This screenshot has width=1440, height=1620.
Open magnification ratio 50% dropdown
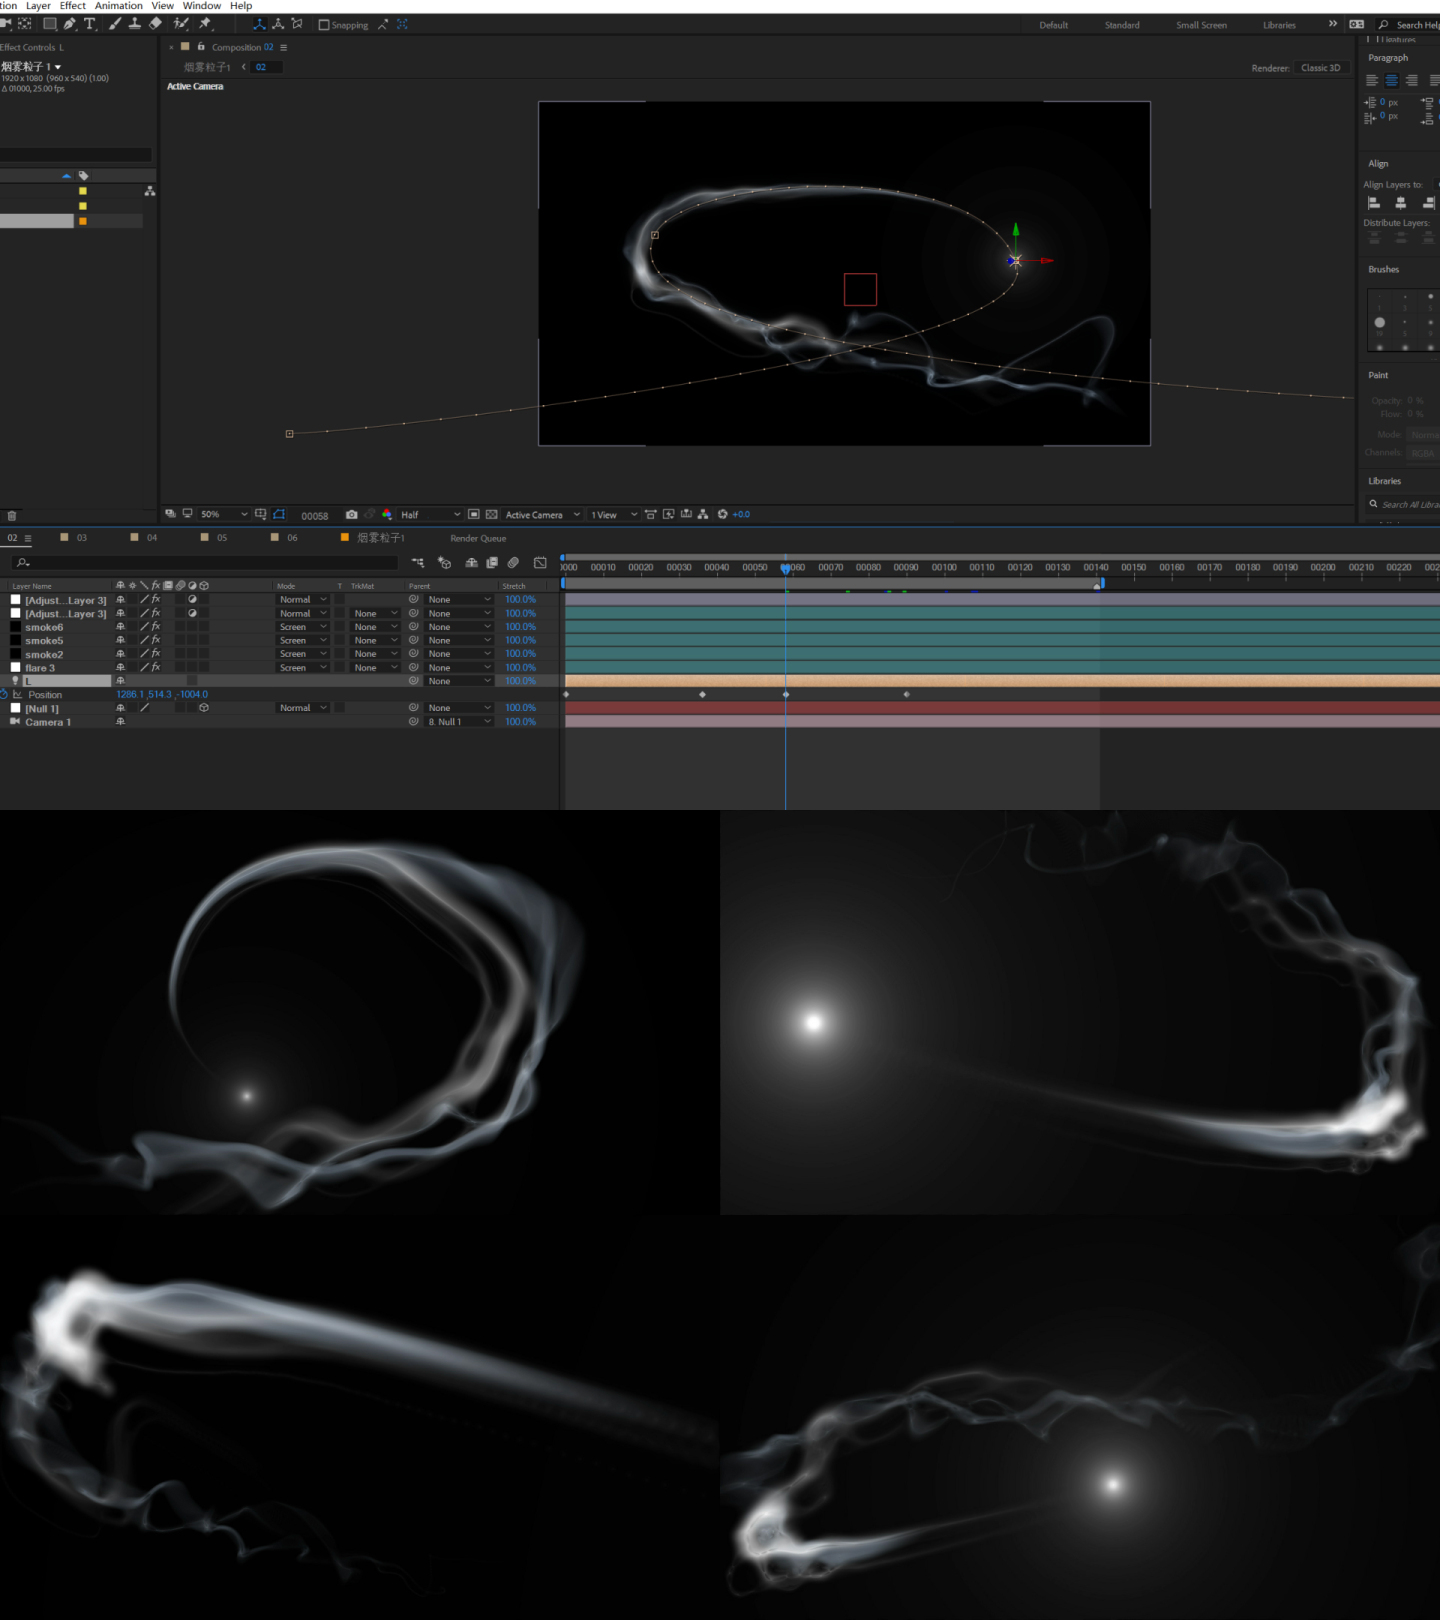coord(223,515)
